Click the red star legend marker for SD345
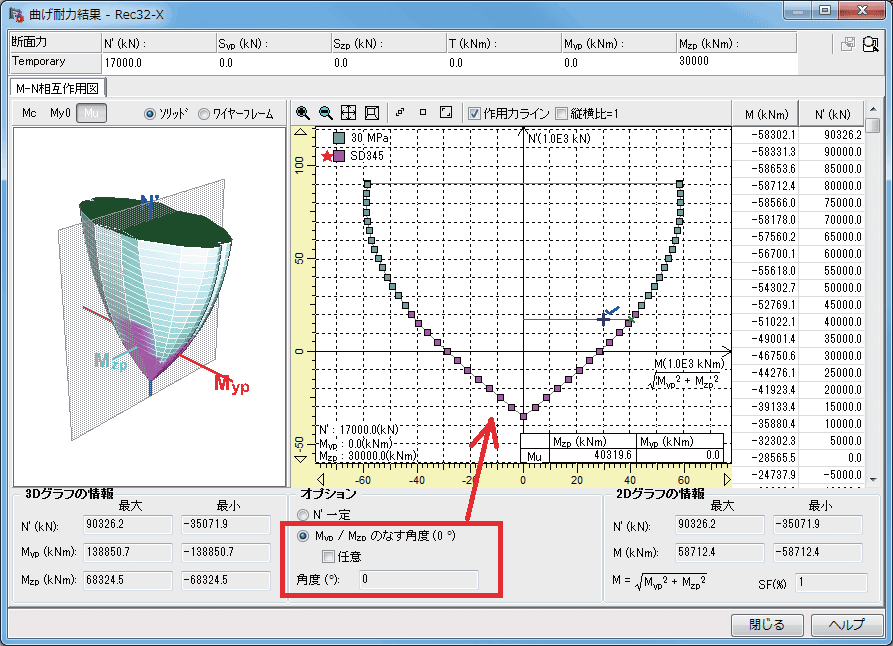The width and height of the screenshot is (893, 646). click(x=327, y=156)
